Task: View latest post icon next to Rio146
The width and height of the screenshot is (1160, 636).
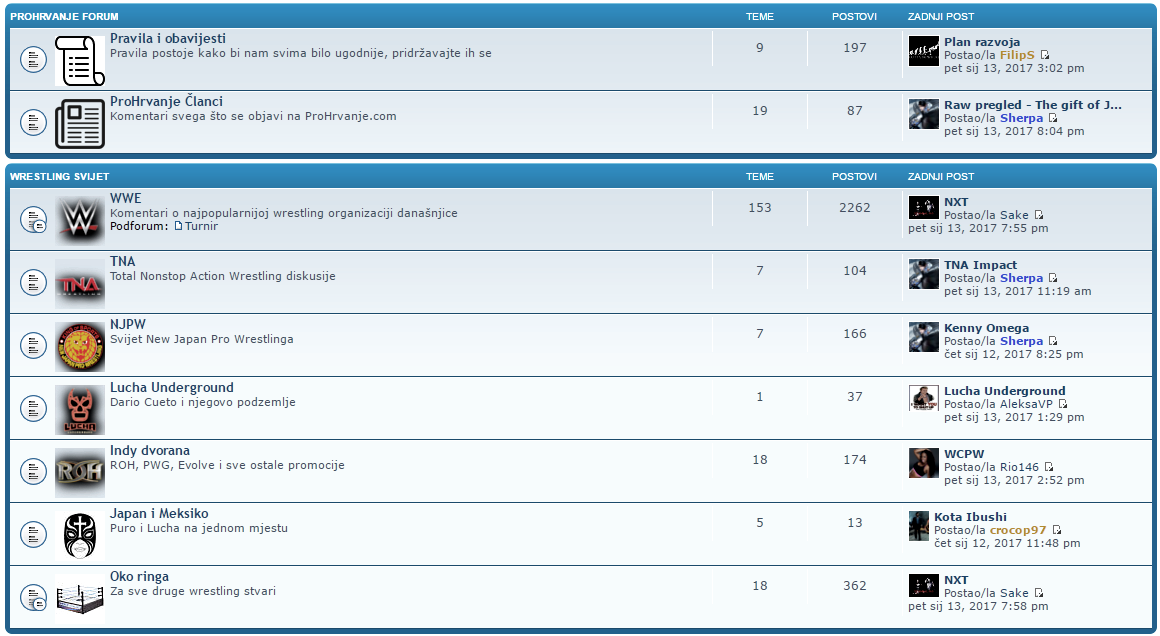Action: pyautogui.click(x=1049, y=467)
